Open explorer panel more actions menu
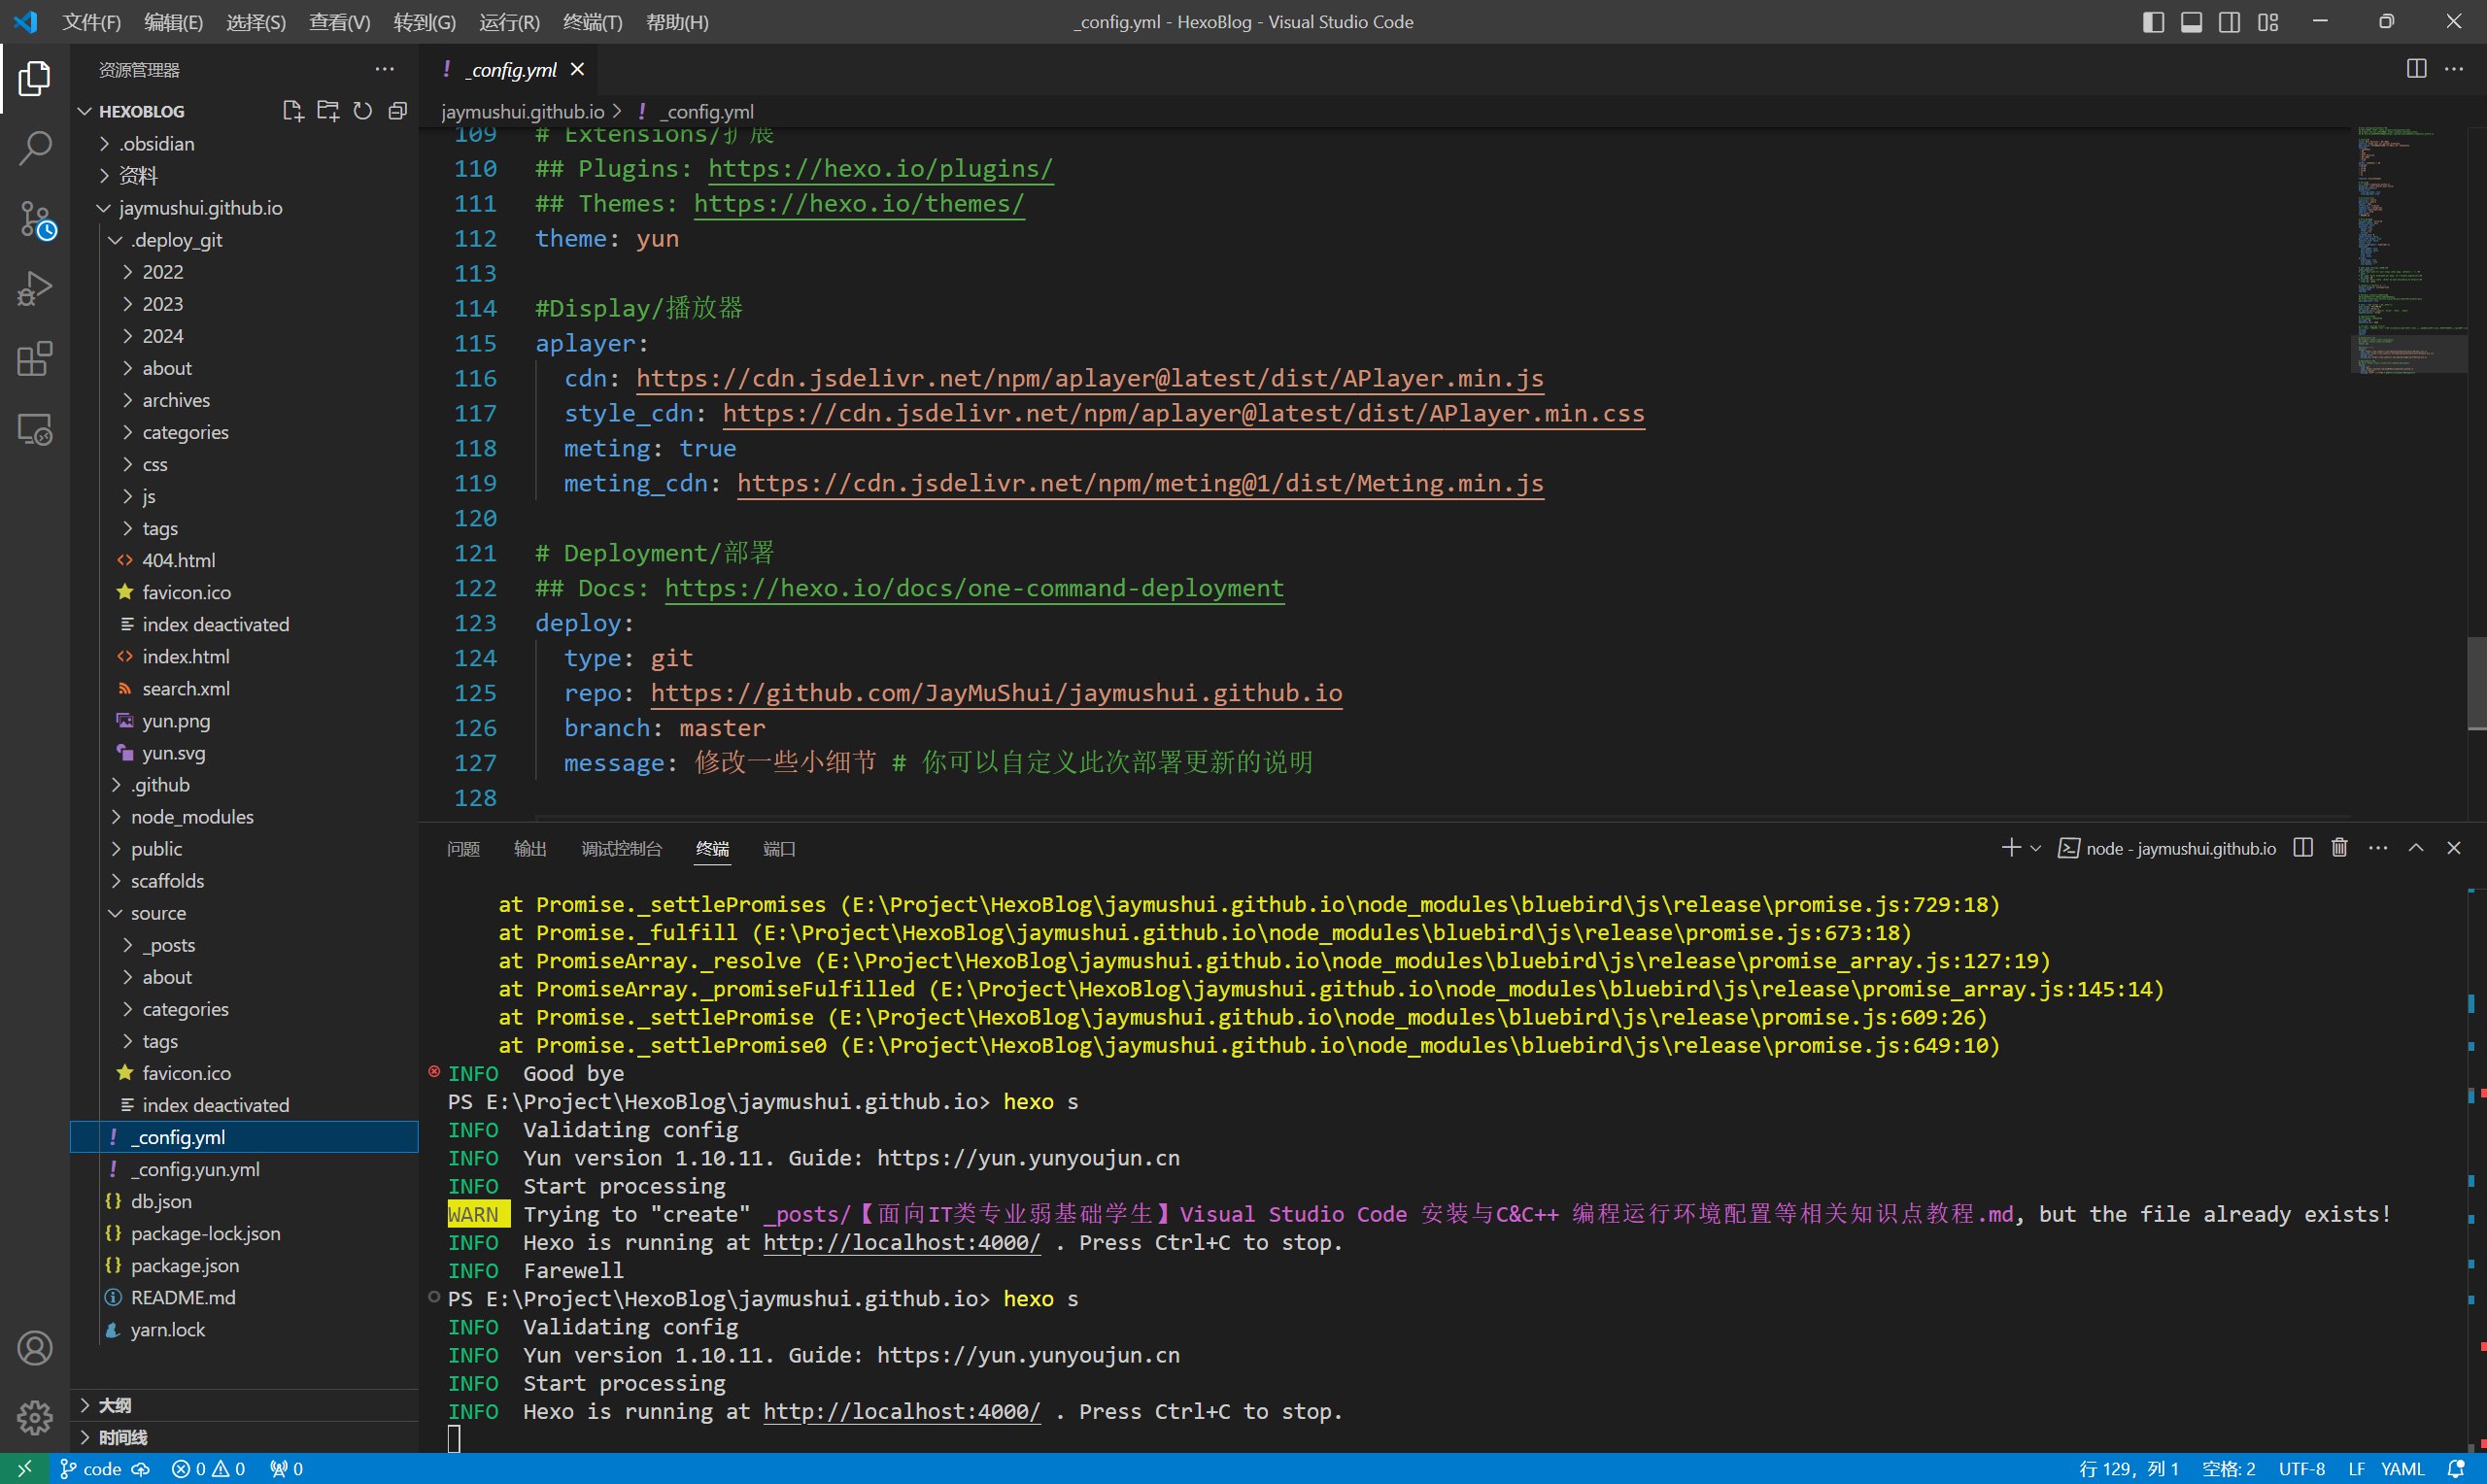 click(x=384, y=70)
